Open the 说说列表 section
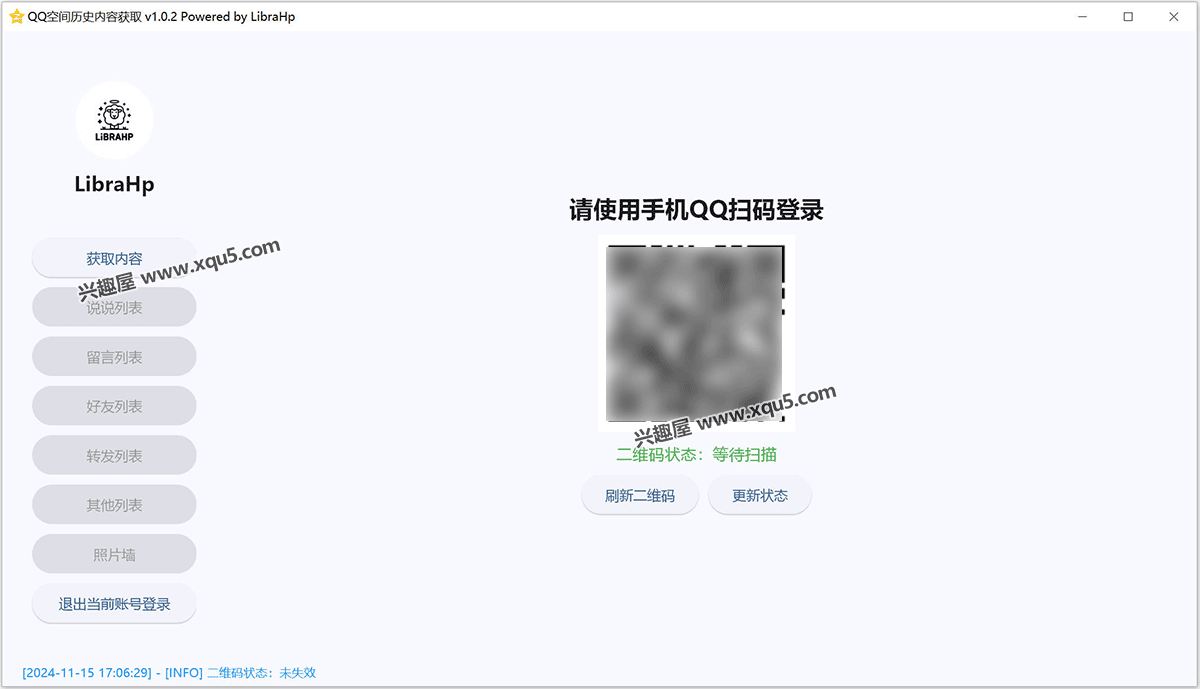The height and width of the screenshot is (689, 1200). coord(114,307)
